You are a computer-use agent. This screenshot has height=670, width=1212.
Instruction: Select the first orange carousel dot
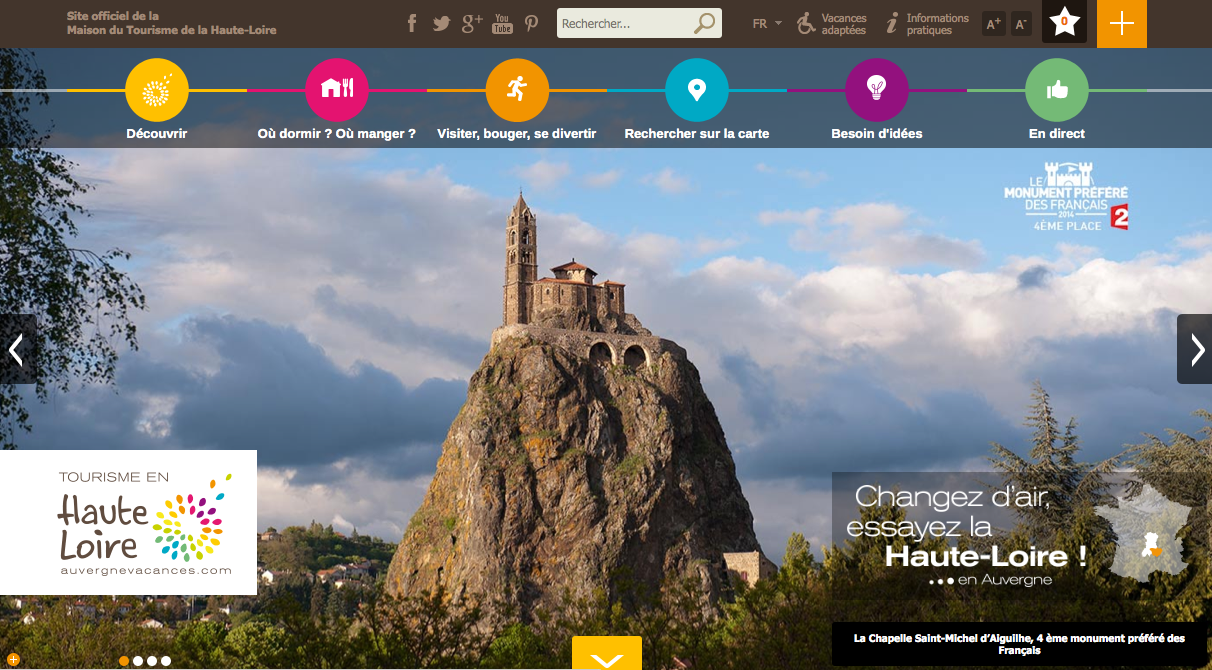pyautogui.click(x=124, y=661)
